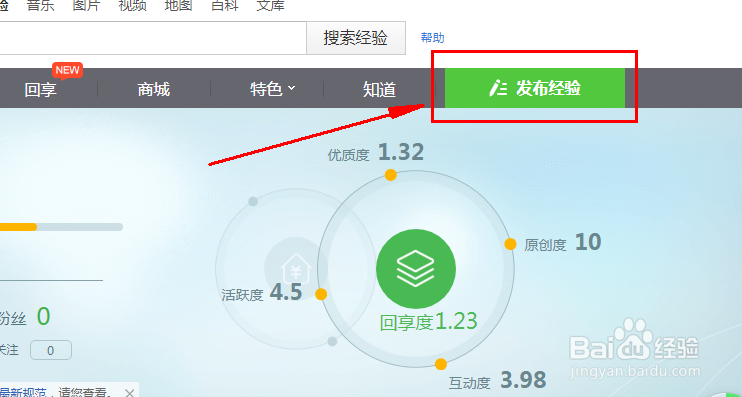Image resolution: width=742 pixels, height=397 pixels.
Task: Switch to 视频 top link
Action: click(x=132, y=6)
